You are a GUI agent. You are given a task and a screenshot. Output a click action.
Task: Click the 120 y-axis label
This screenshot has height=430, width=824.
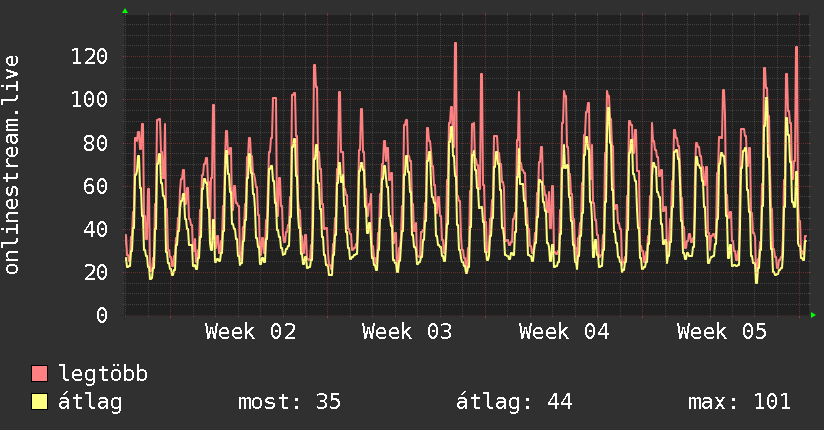click(89, 56)
